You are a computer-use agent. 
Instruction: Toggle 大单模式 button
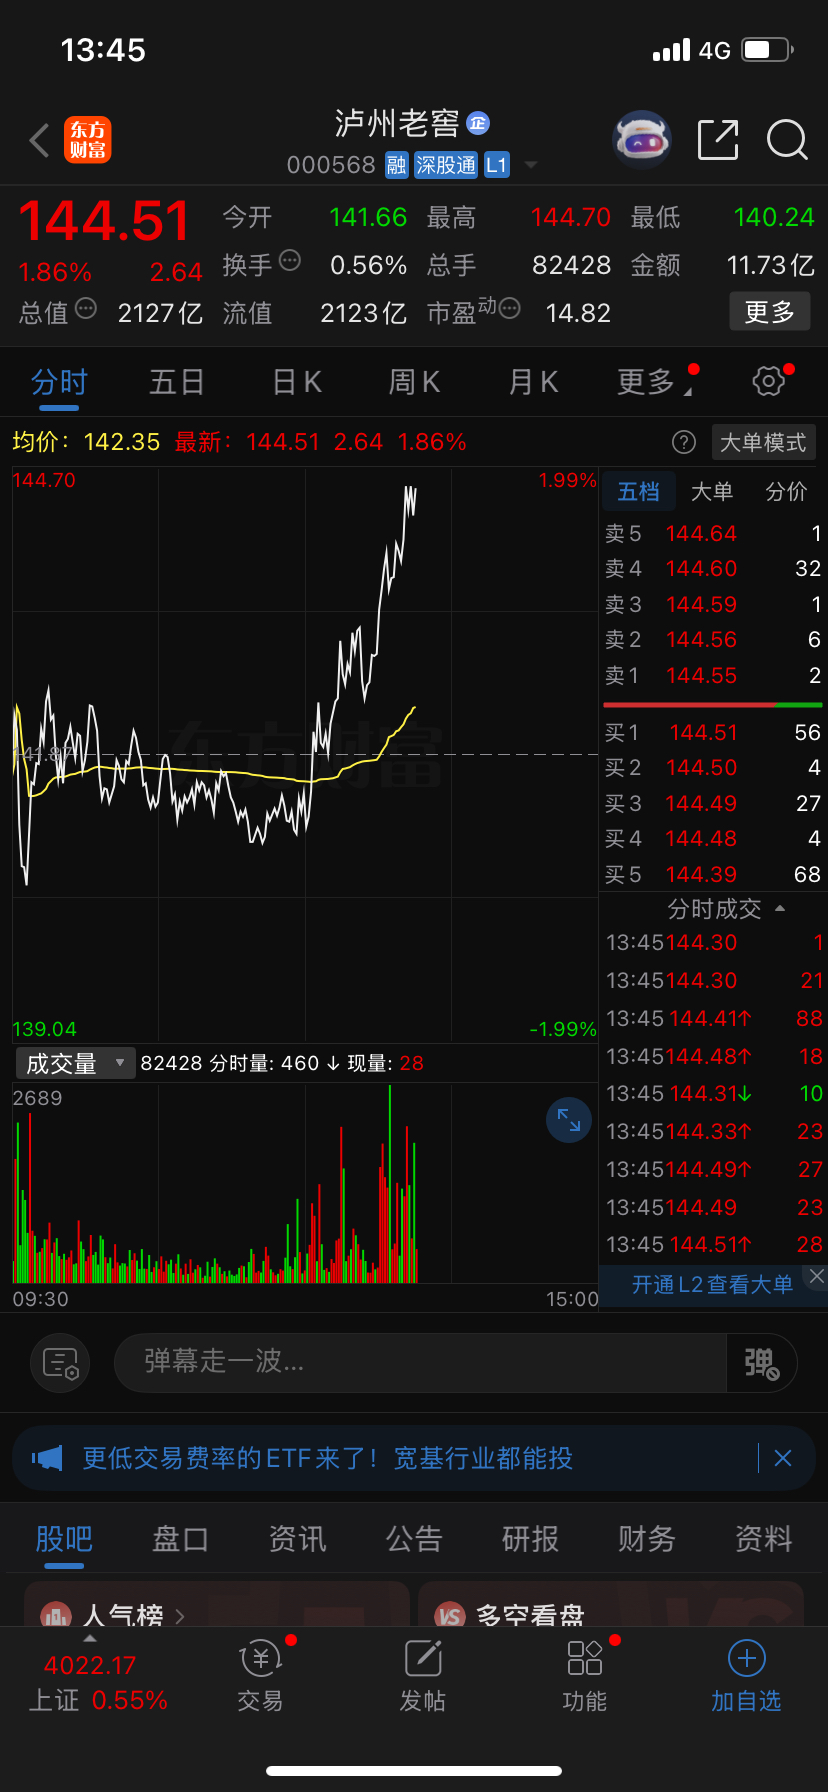pos(763,442)
